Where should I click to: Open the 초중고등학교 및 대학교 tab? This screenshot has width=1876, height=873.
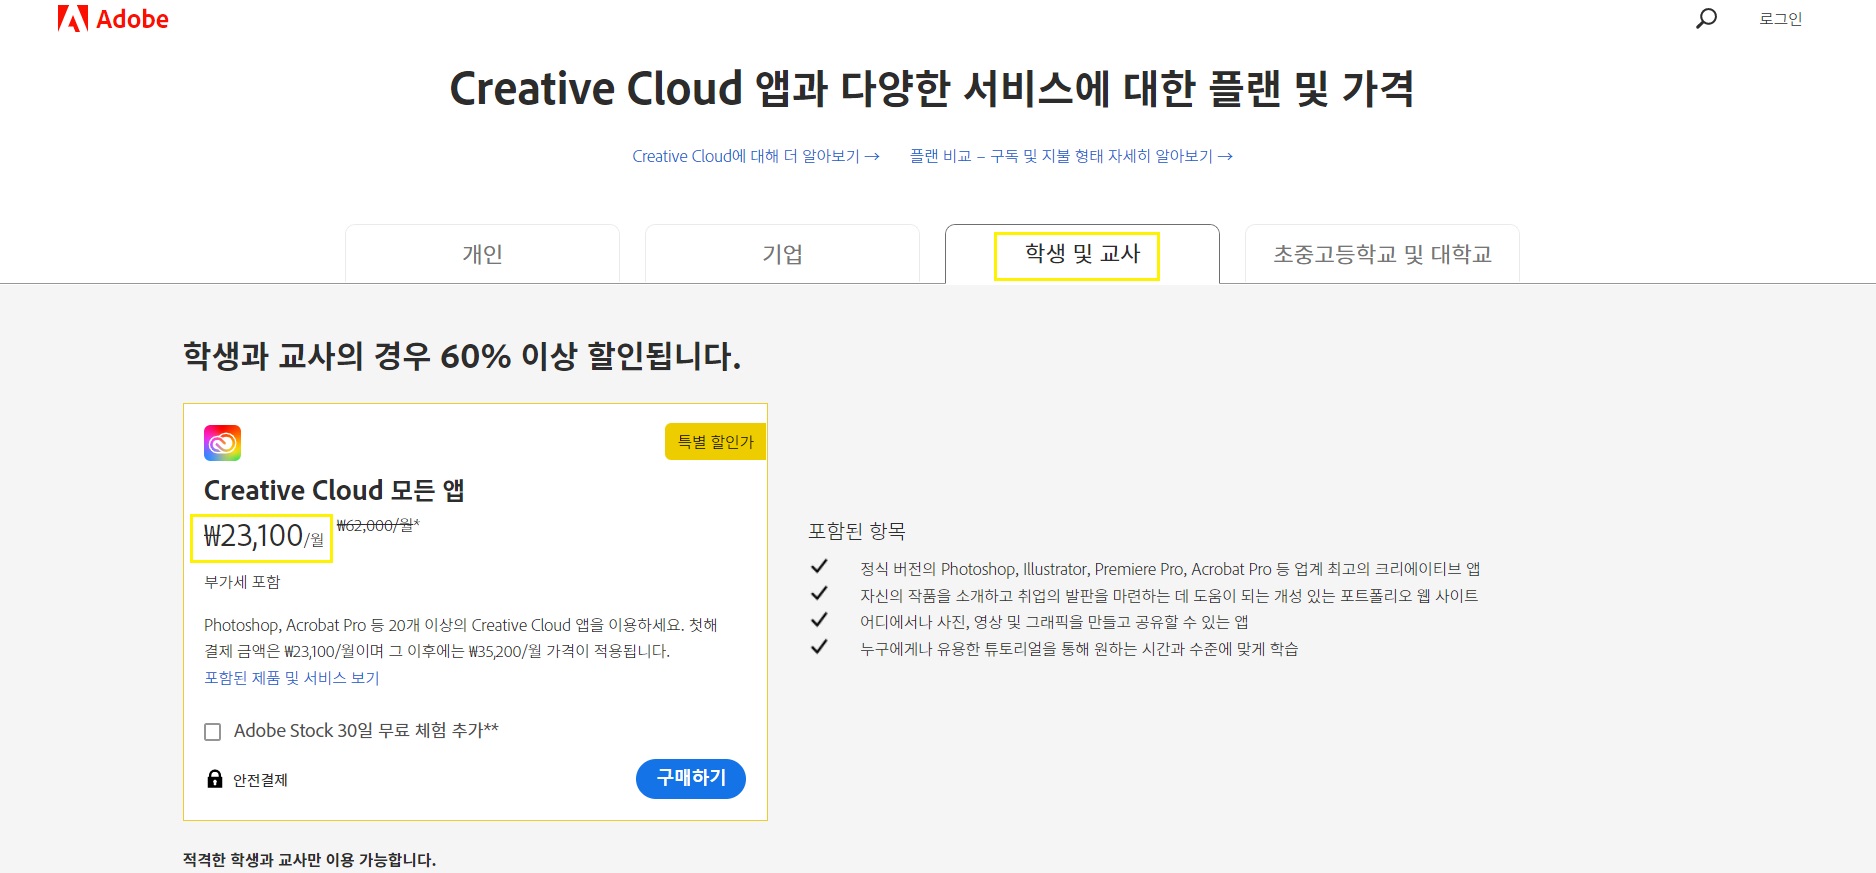click(x=1382, y=254)
